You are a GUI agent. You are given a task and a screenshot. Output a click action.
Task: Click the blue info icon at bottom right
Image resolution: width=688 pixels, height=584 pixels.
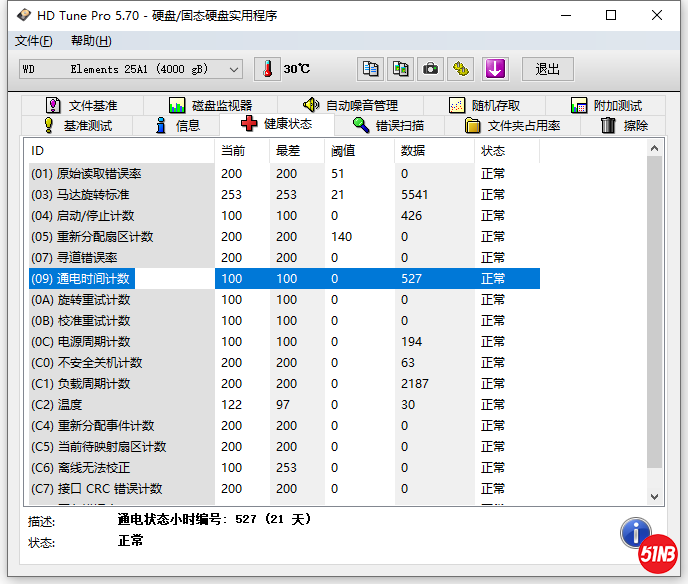pyautogui.click(x=634, y=532)
